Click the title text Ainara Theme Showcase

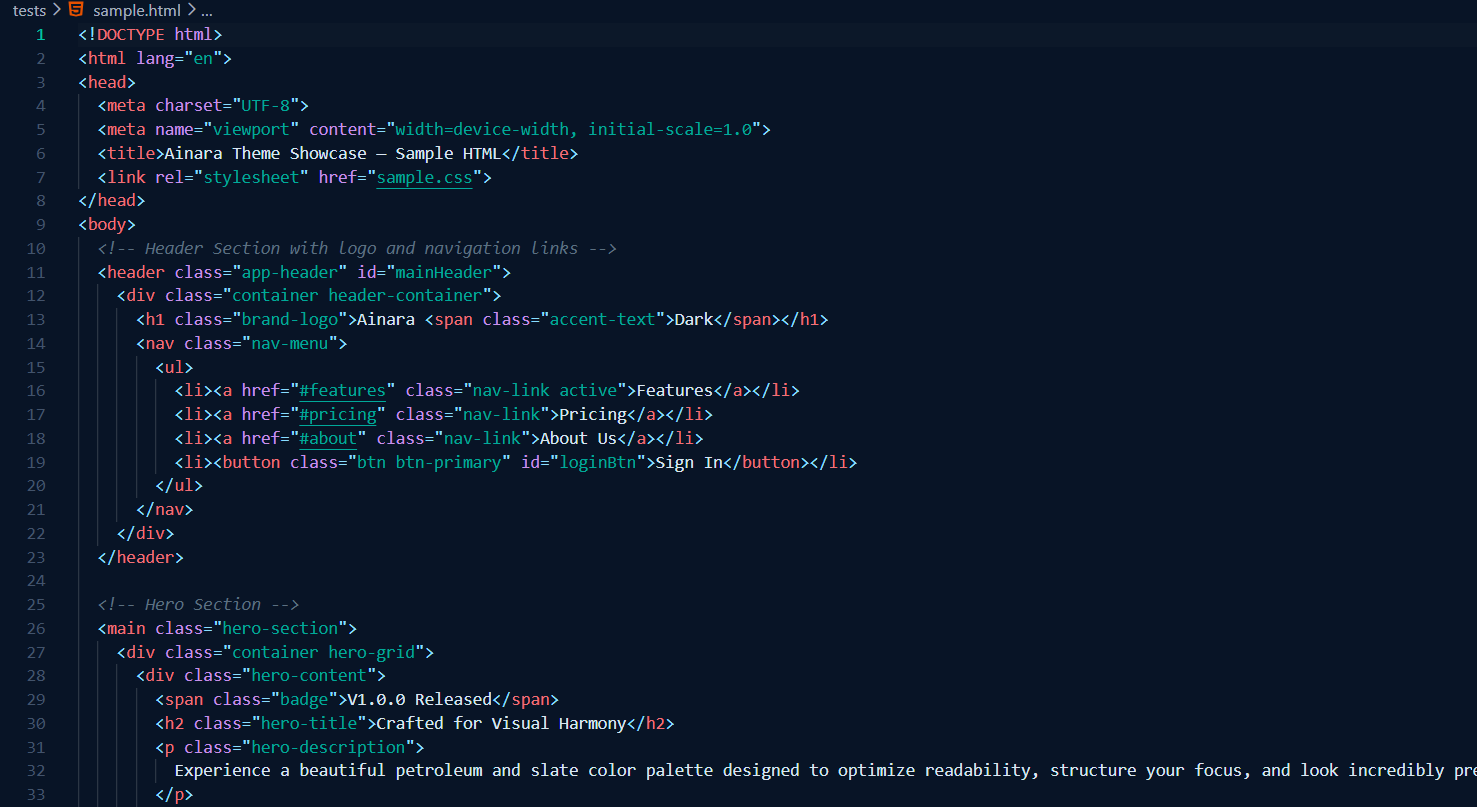[x=263, y=153]
